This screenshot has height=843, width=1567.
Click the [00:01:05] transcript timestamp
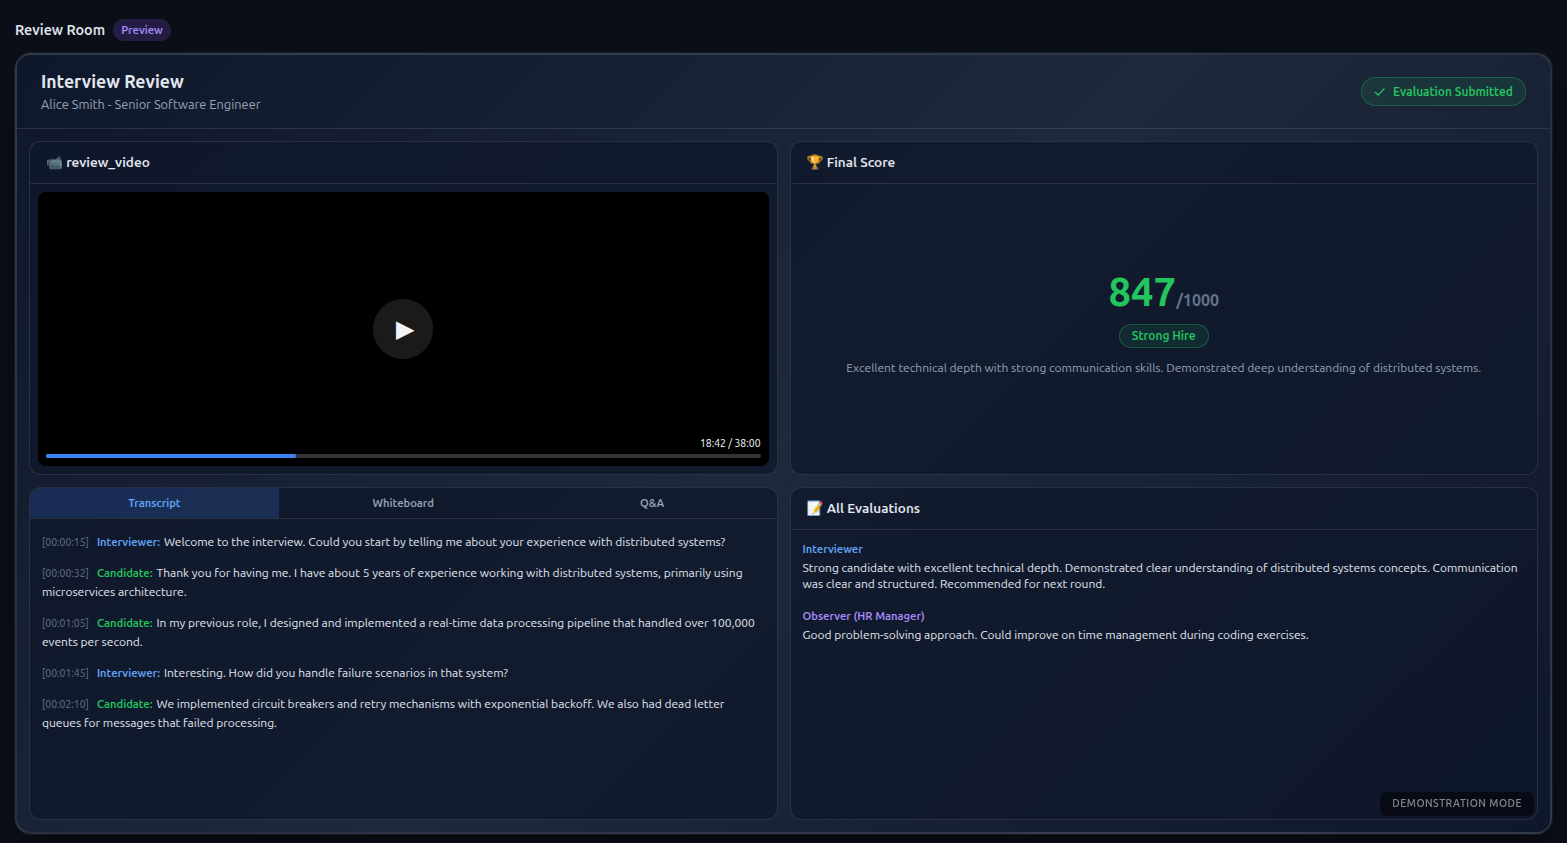(65, 623)
